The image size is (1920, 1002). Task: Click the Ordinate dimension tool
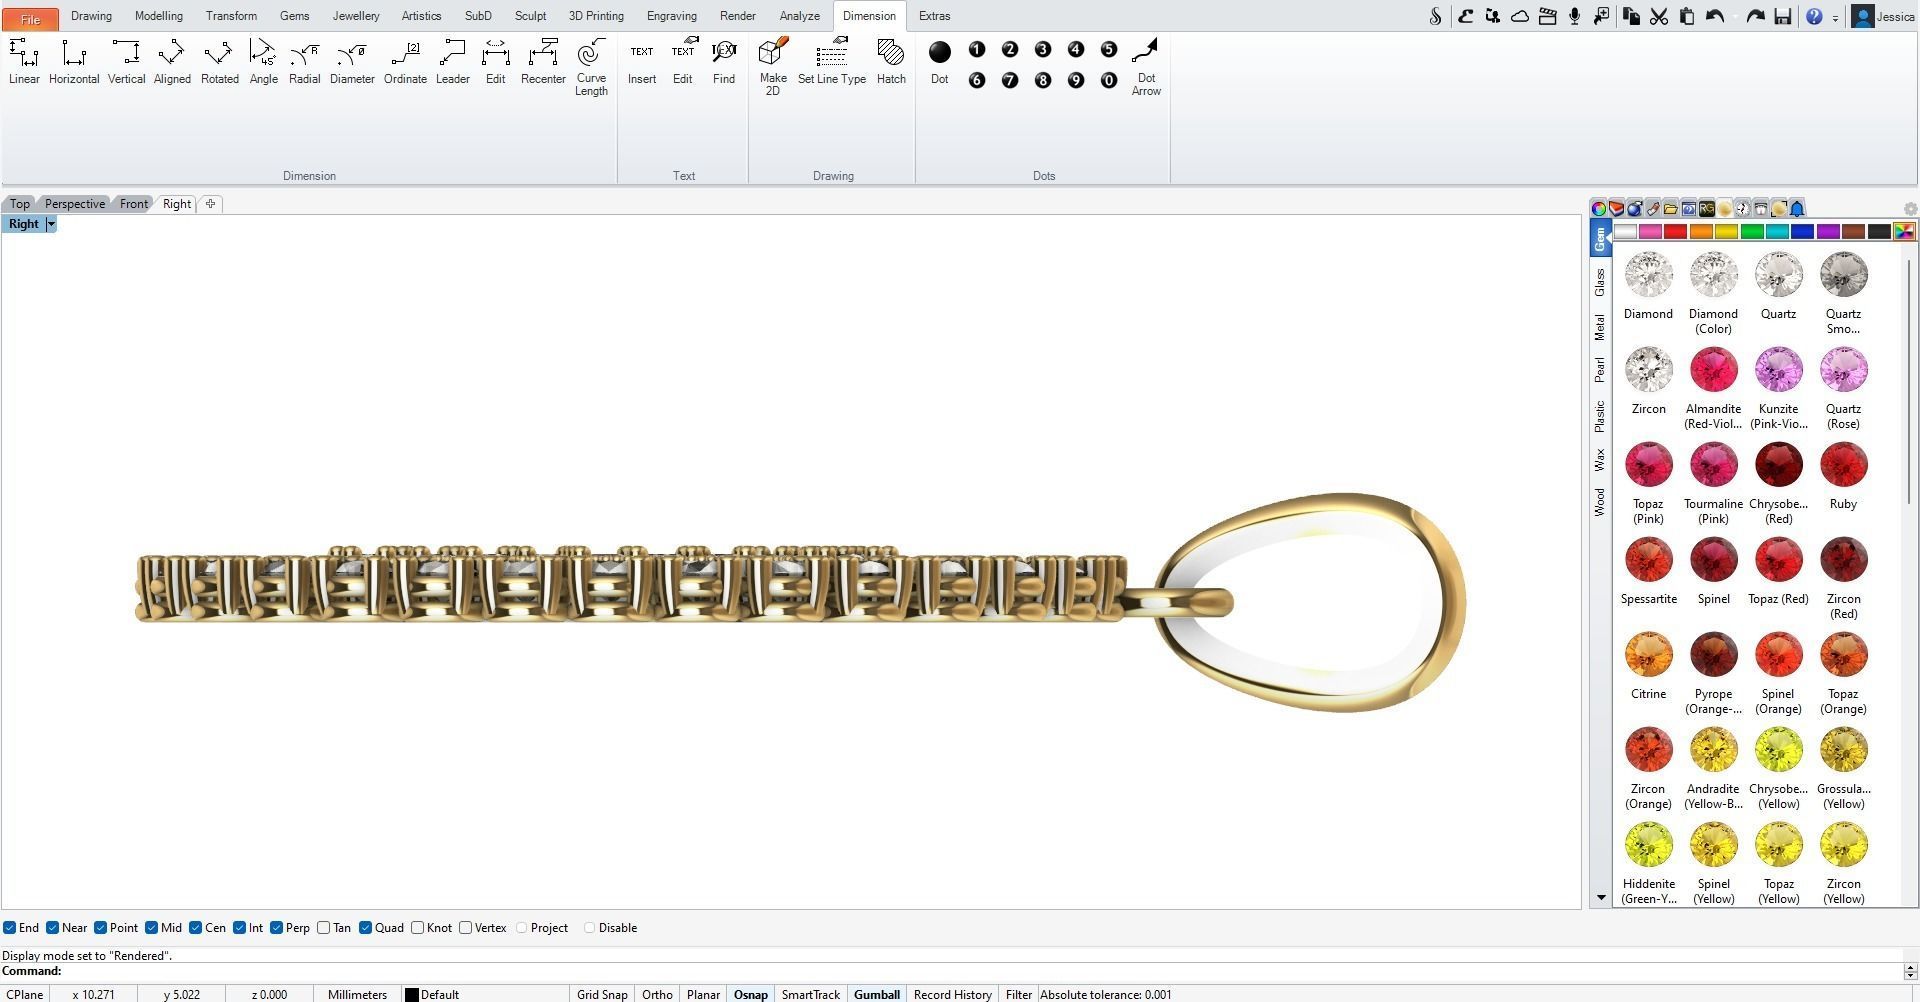click(405, 62)
